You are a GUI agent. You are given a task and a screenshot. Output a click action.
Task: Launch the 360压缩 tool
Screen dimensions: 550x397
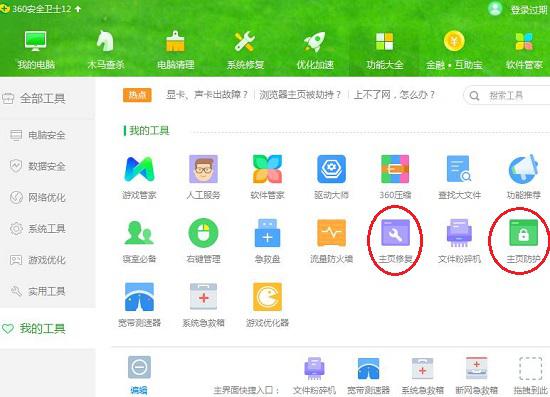pyautogui.click(x=395, y=177)
